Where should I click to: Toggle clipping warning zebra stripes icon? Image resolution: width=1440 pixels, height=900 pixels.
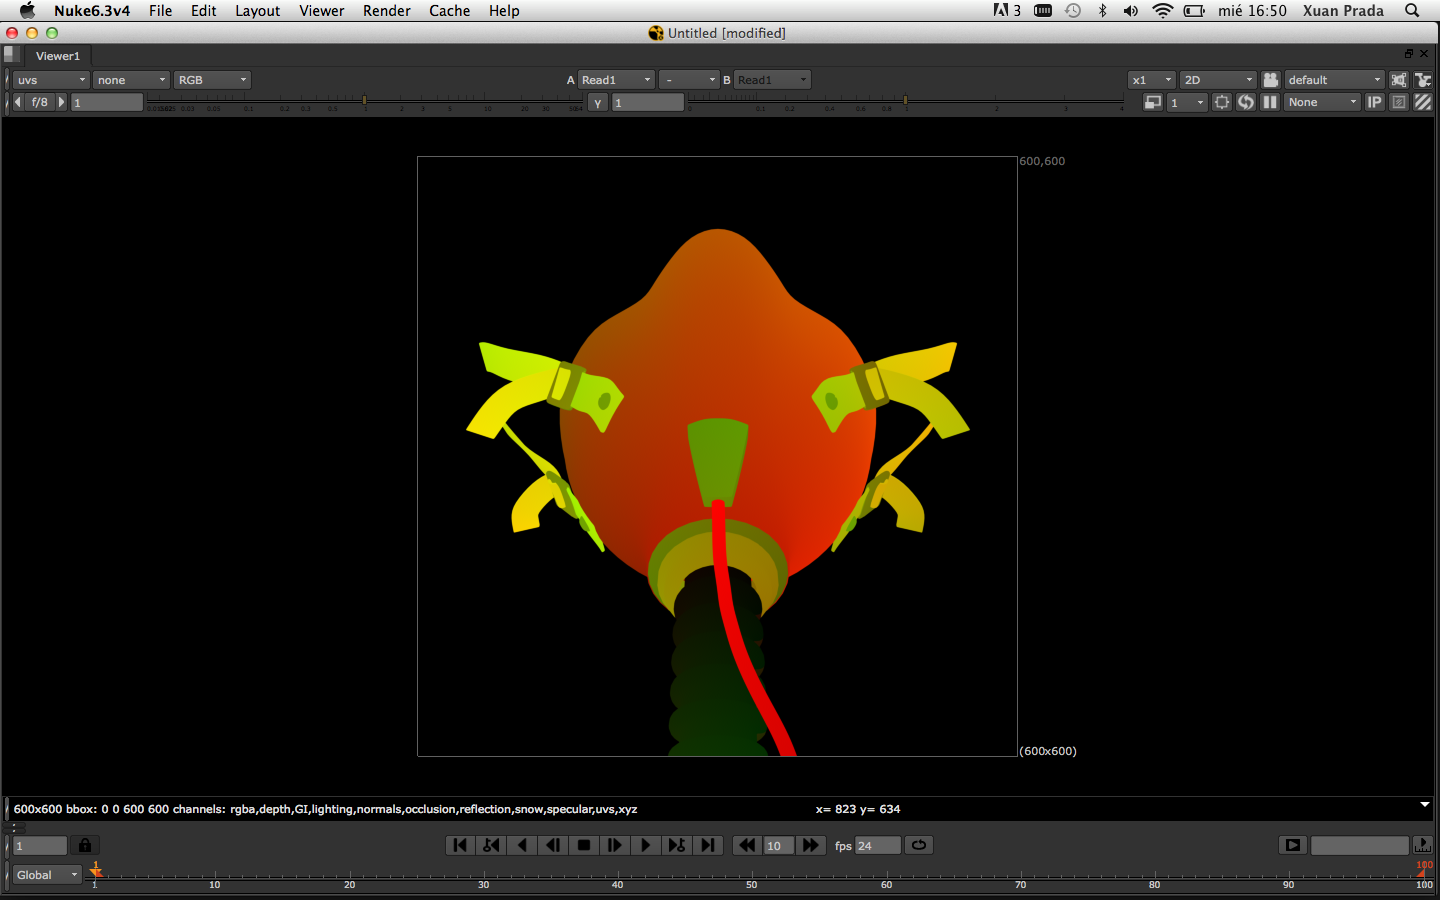[x=1423, y=102]
